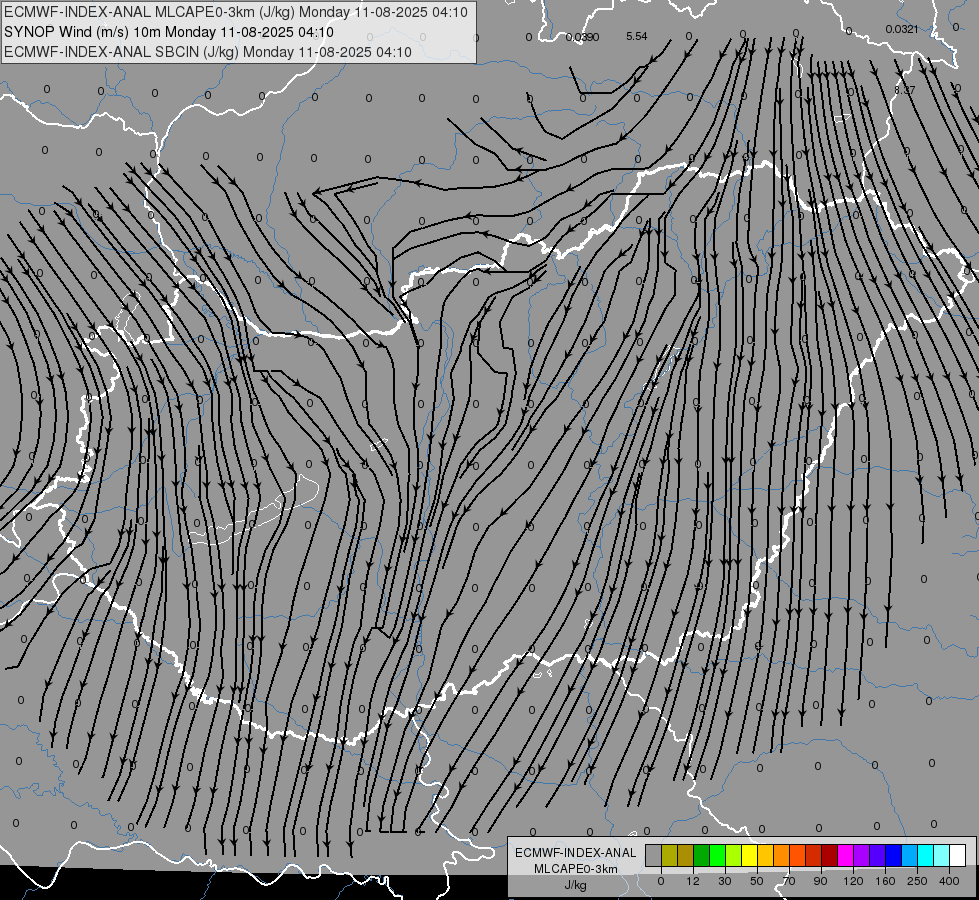The width and height of the screenshot is (979, 900).
Task: Click the J/kg unit label in the legend
Action: pos(575,885)
